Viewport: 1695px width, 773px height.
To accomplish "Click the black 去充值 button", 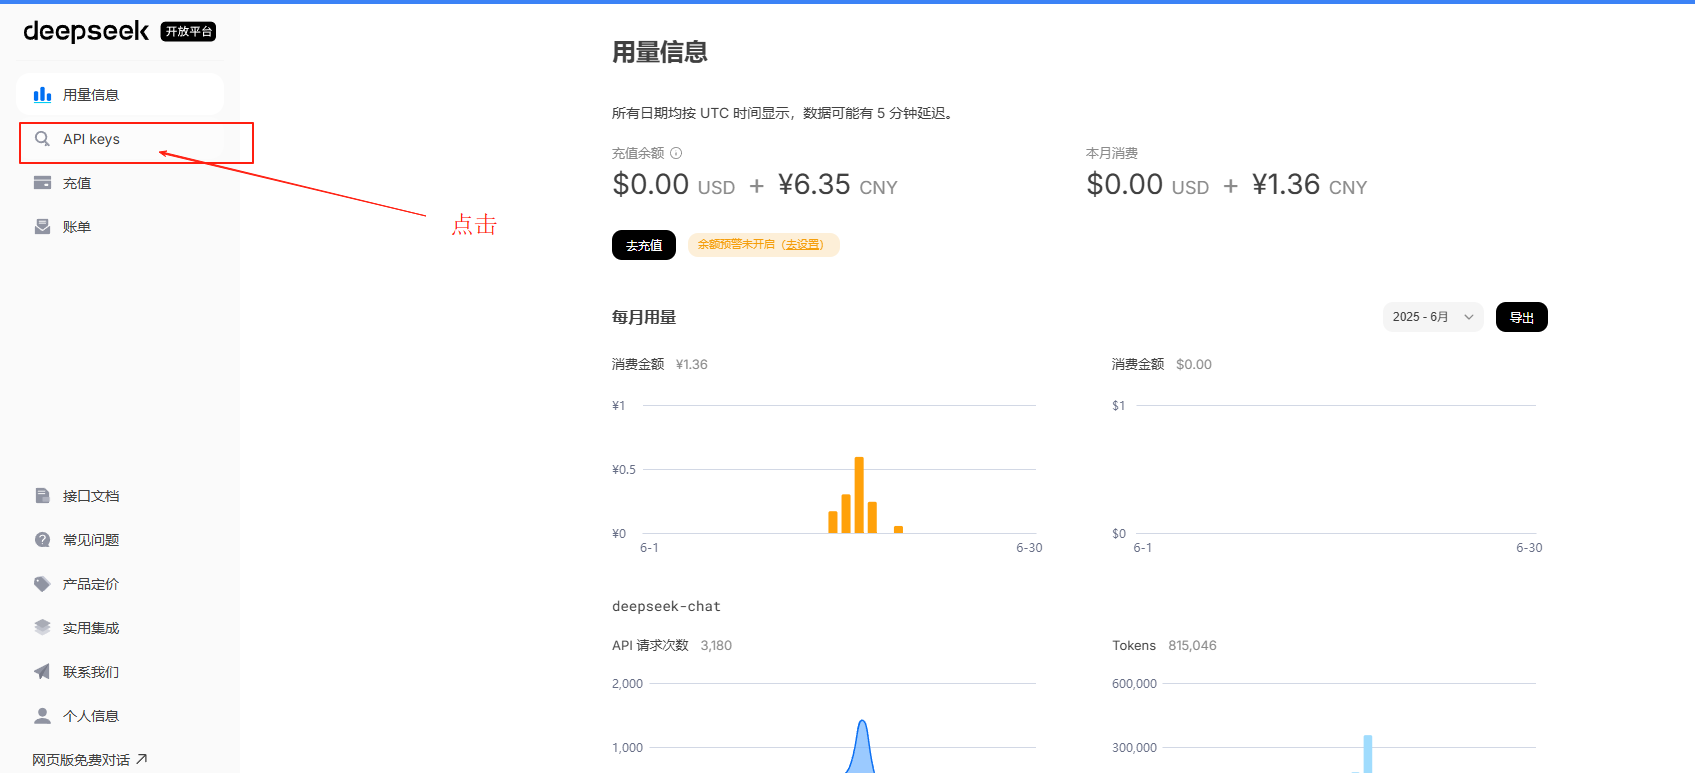I will 644,245.
